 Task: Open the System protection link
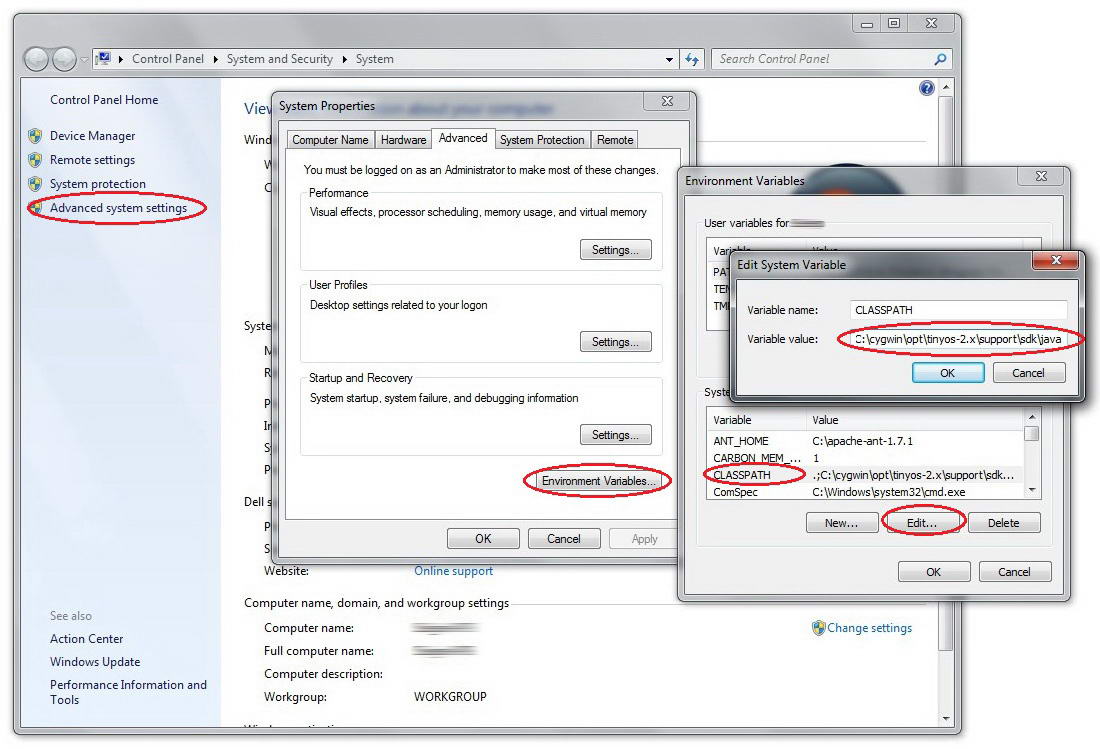click(98, 184)
